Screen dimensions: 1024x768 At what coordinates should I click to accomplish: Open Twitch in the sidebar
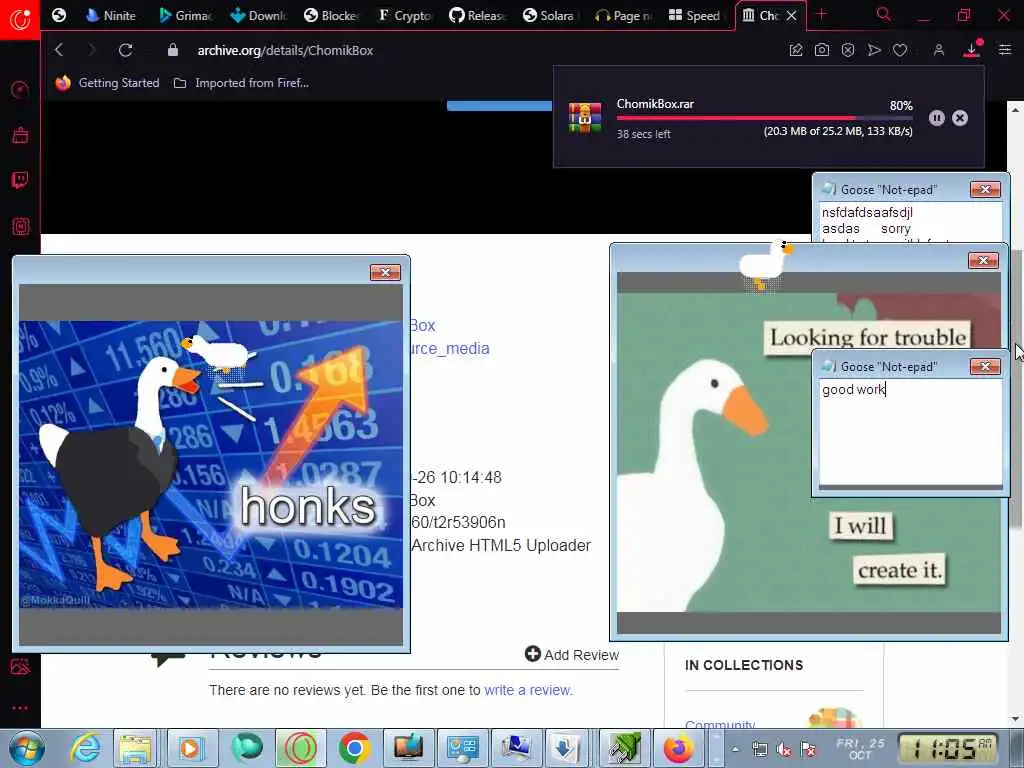coord(20,180)
